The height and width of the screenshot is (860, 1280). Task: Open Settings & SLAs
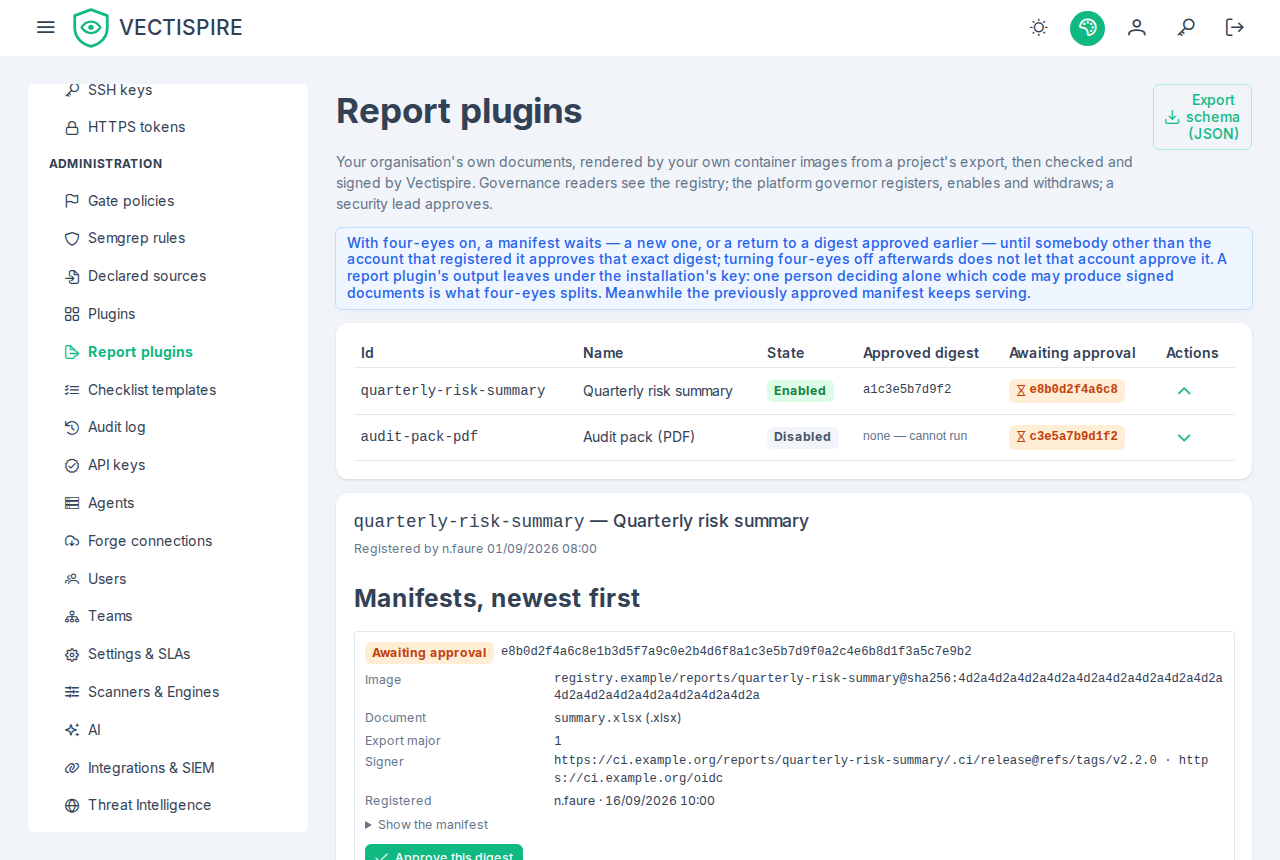pos(139,654)
